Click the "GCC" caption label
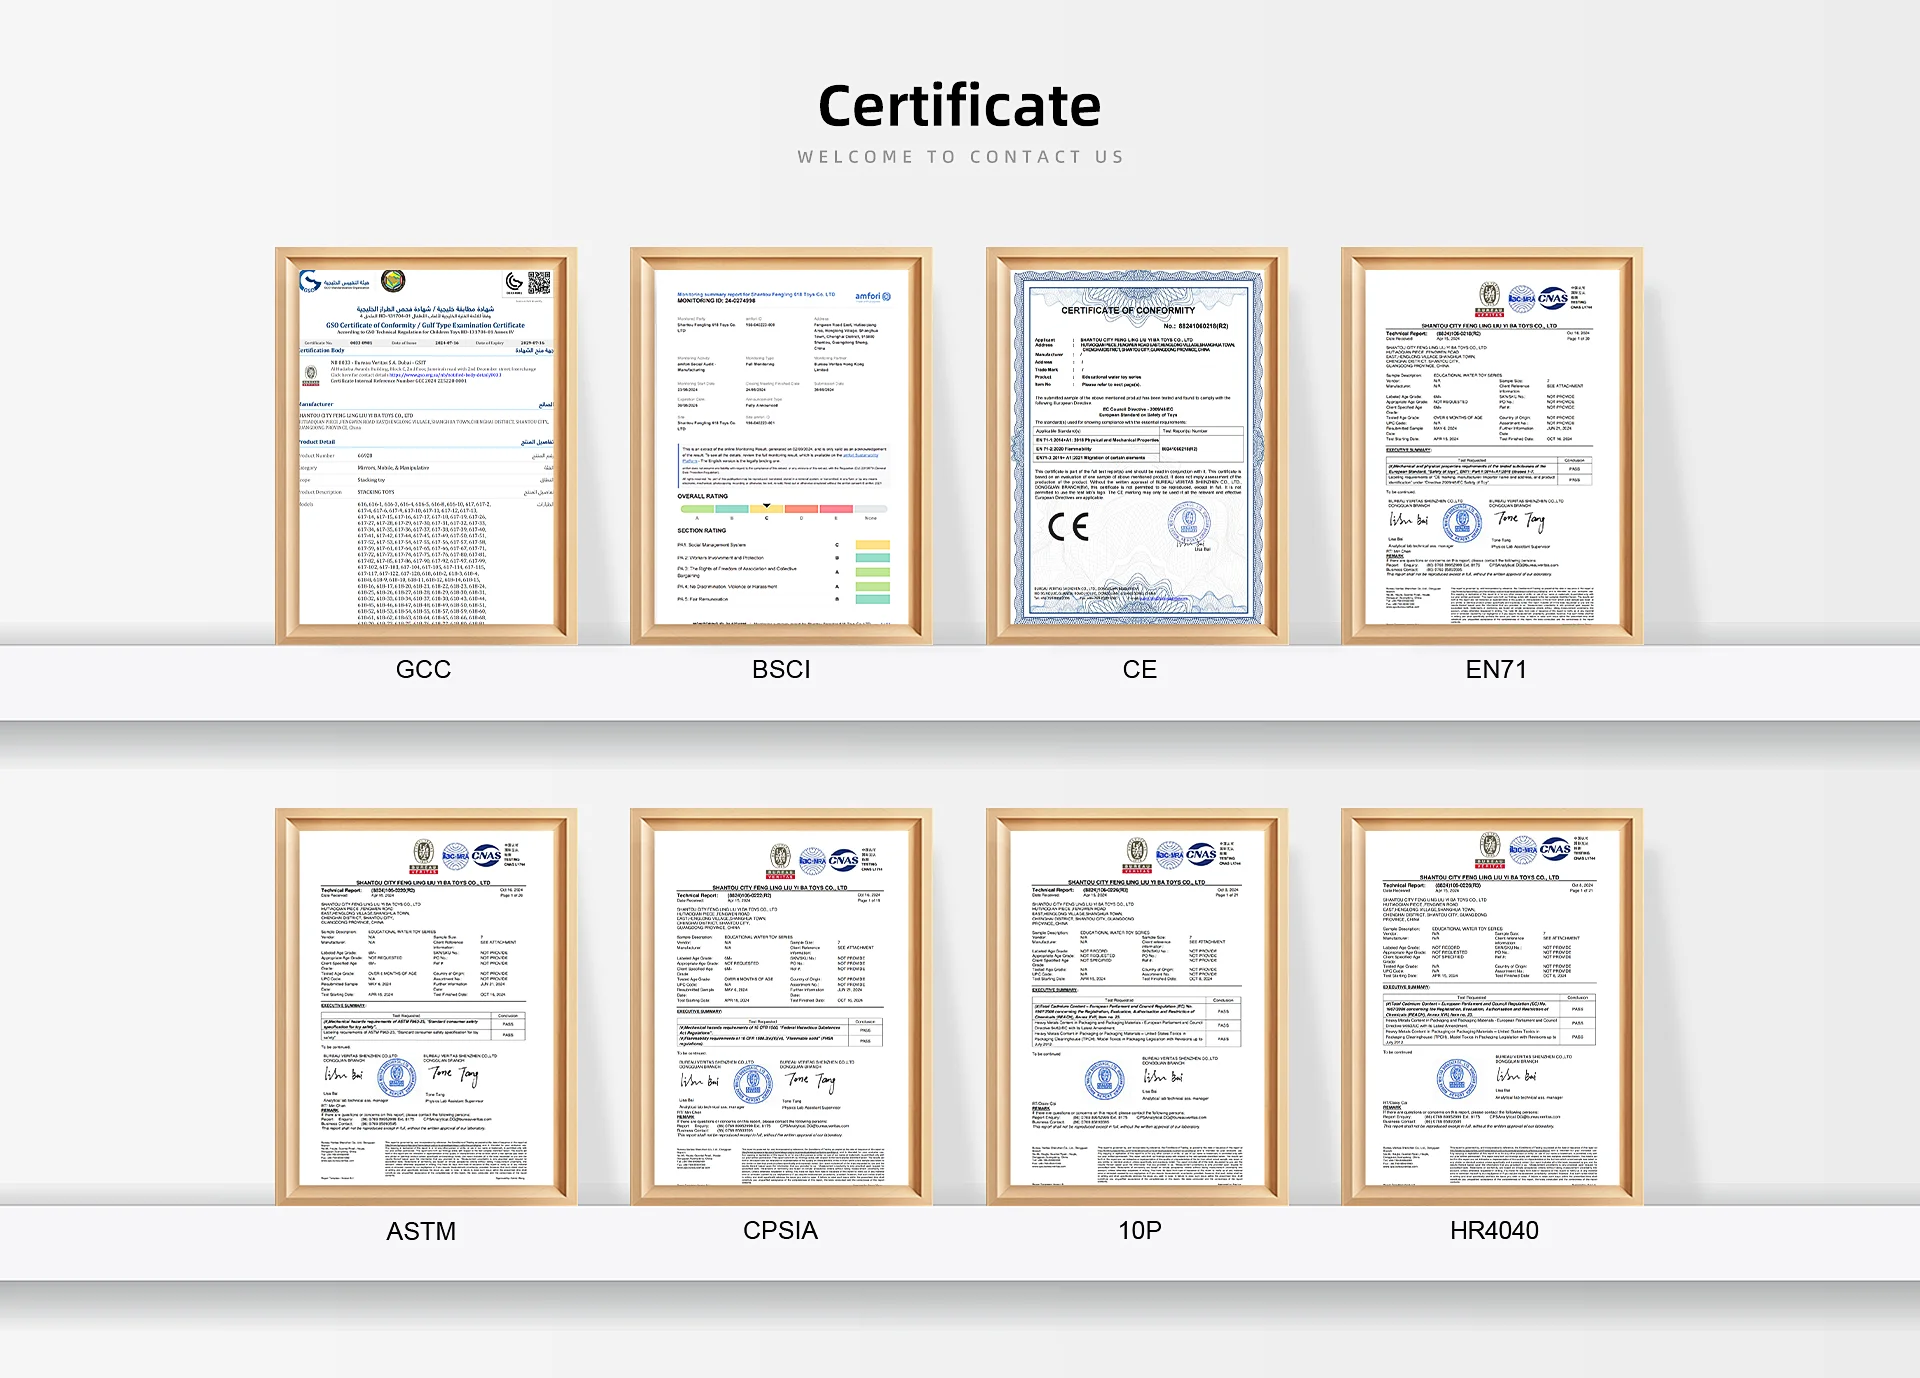The image size is (1920, 1378). [423, 669]
